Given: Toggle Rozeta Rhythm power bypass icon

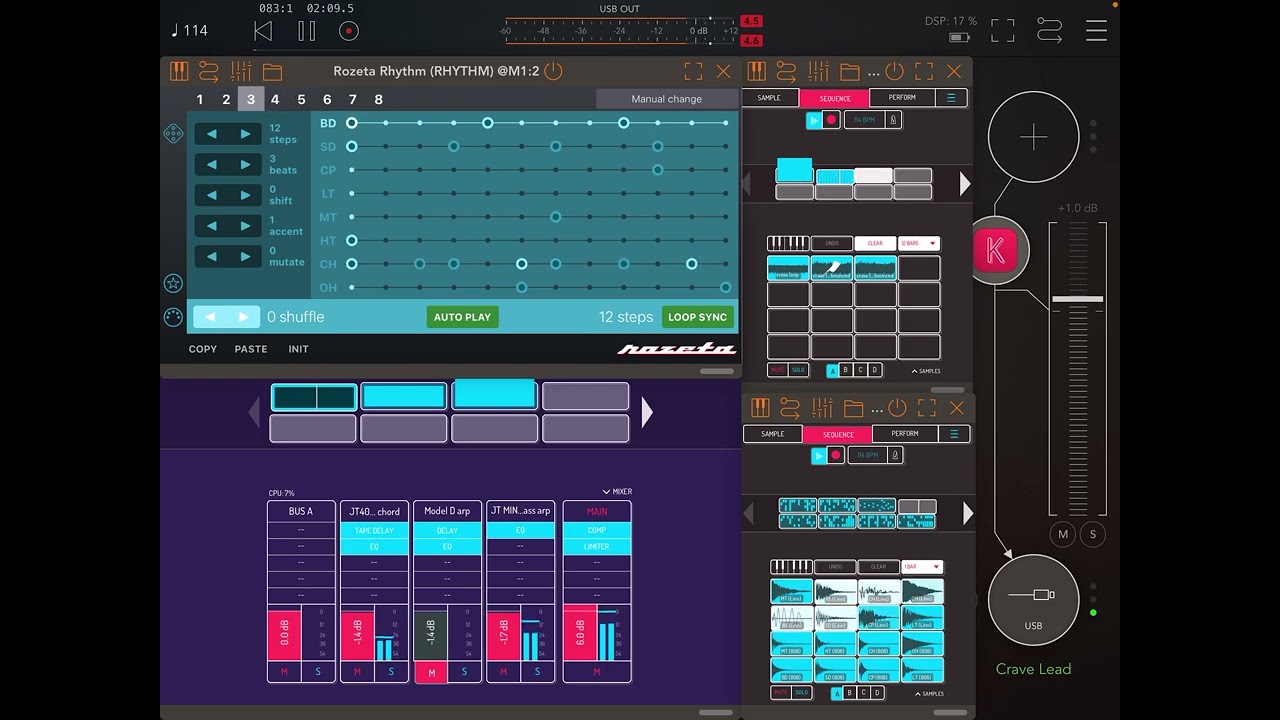Looking at the screenshot, I should (553, 71).
